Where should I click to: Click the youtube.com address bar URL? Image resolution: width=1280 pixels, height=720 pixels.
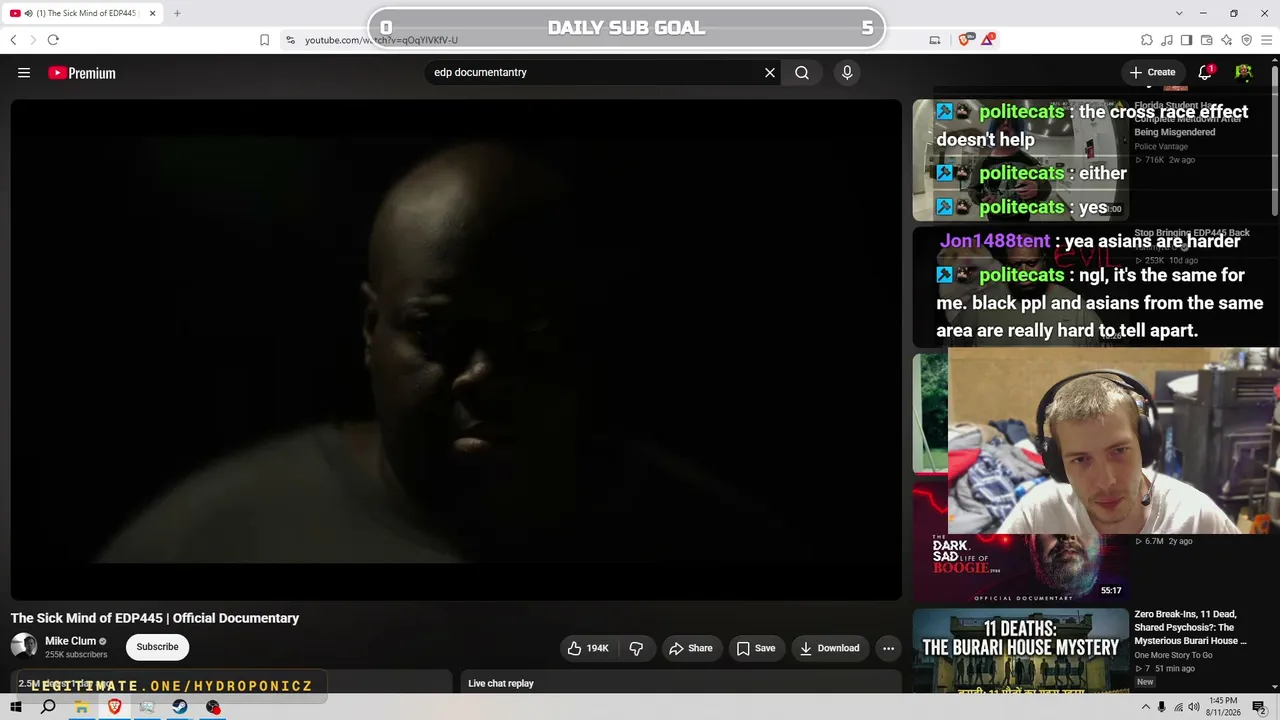pyautogui.click(x=381, y=40)
